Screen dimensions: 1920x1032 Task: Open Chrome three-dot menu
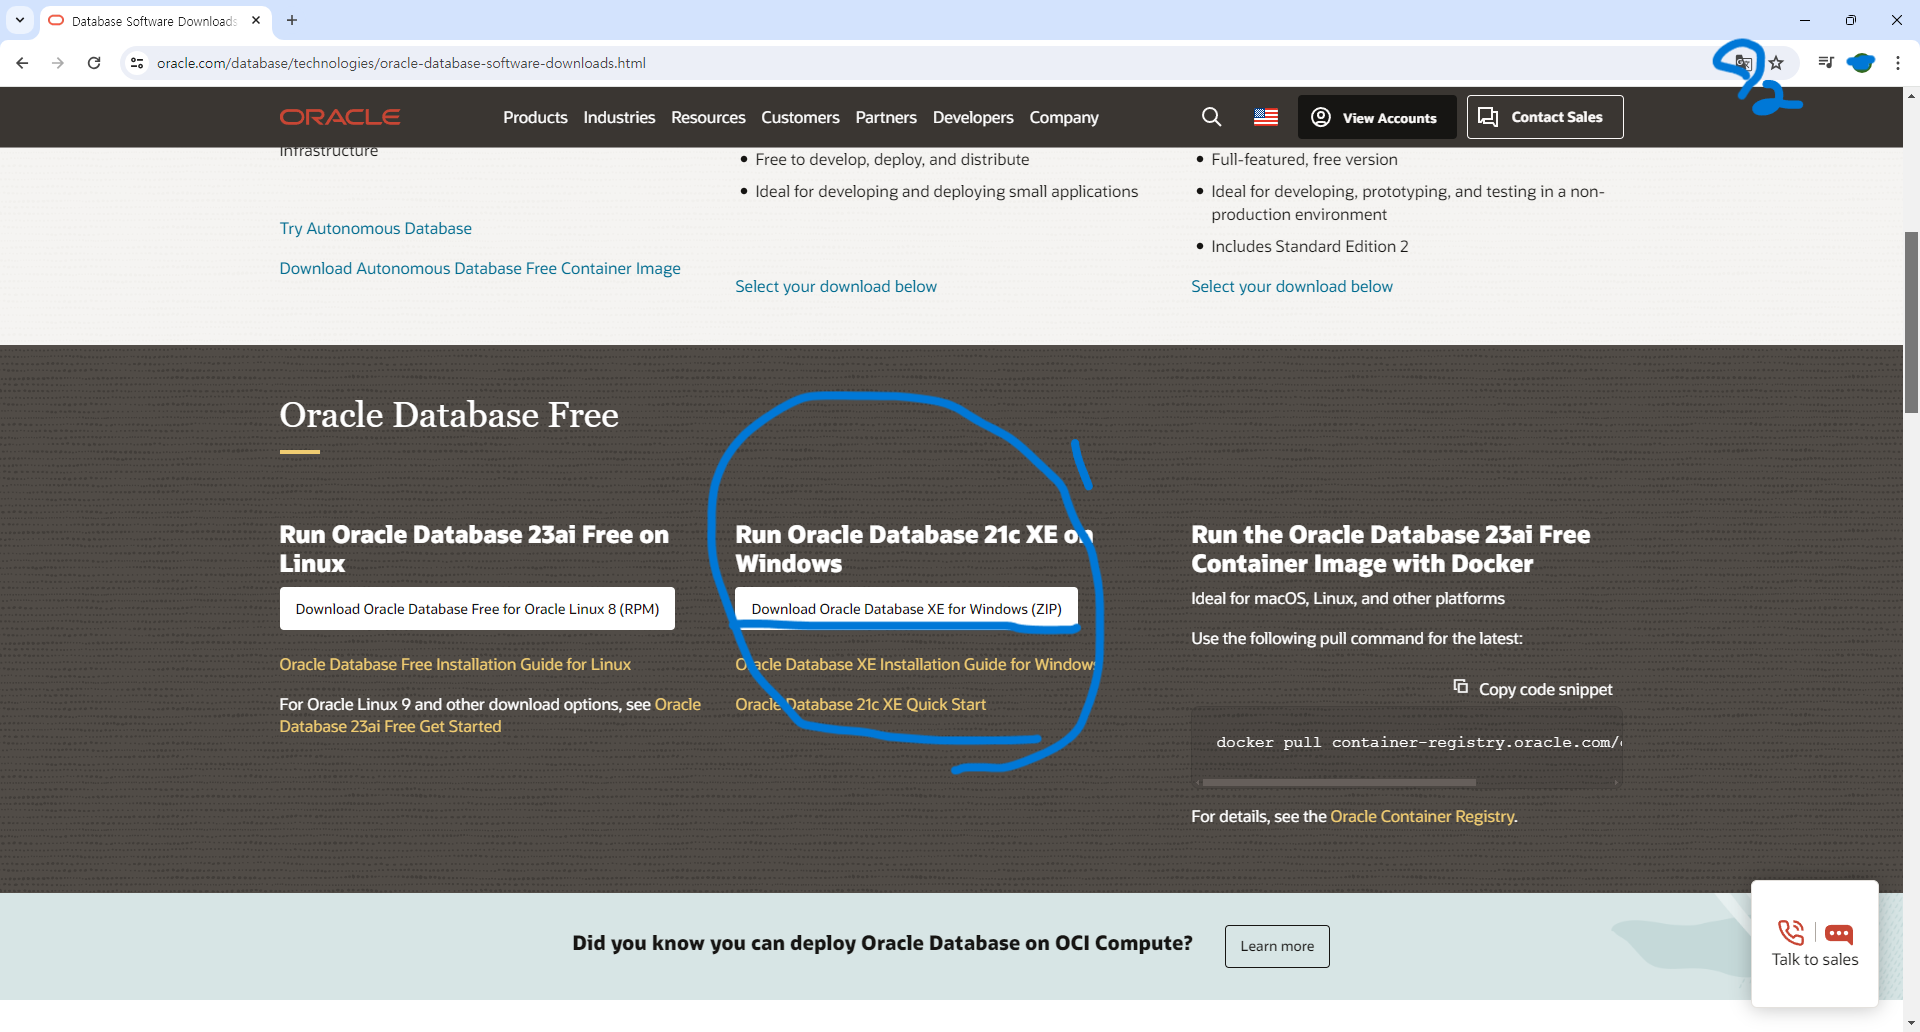(x=1898, y=63)
